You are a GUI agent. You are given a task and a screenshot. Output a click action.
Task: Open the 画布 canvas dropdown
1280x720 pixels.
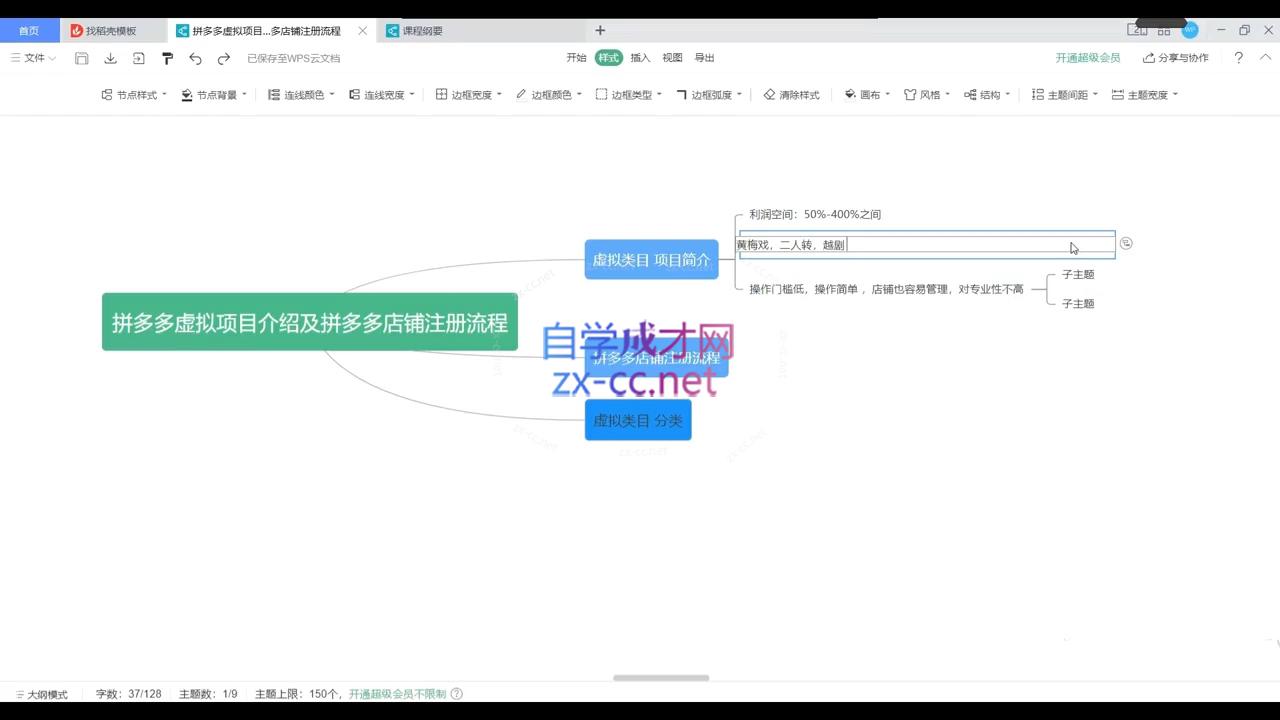click(x=867, y=95)
